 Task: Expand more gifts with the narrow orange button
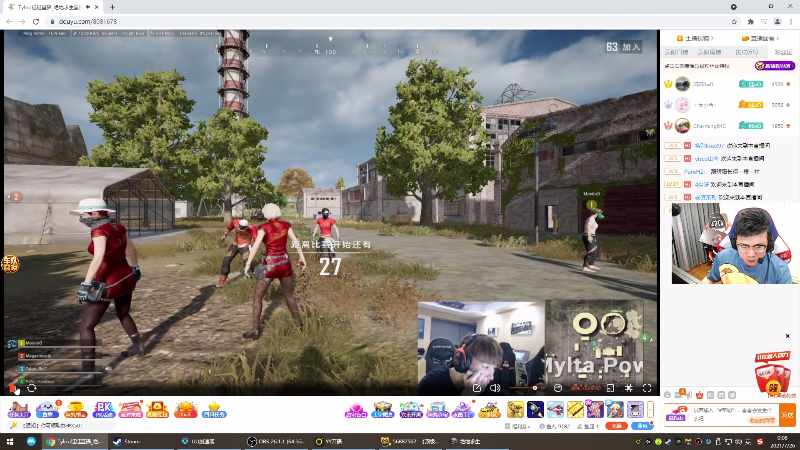coord(651,410)
